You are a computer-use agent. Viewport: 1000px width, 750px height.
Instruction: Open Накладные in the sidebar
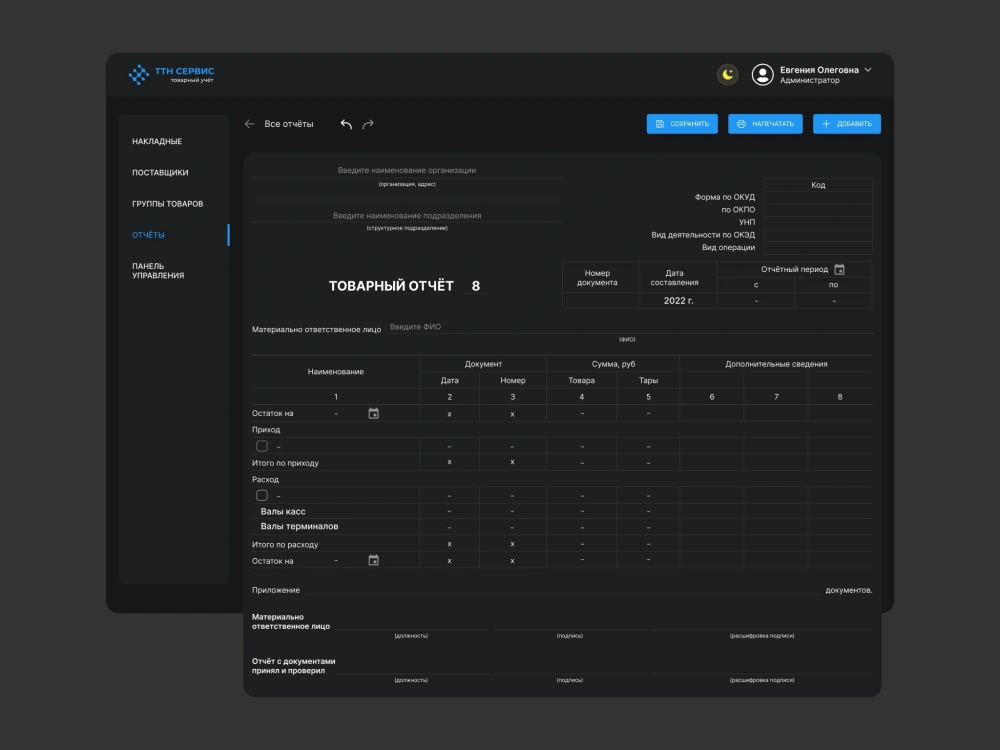click(157, 141)
